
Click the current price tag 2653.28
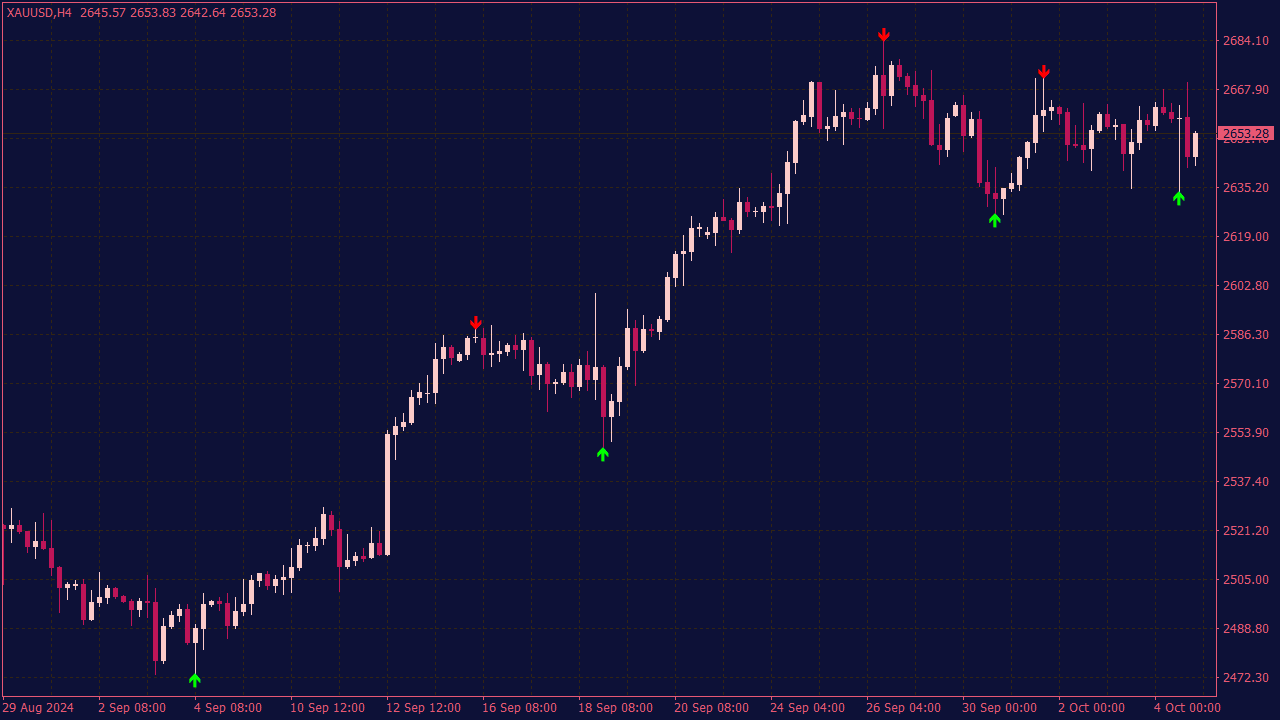(1246, 134)
